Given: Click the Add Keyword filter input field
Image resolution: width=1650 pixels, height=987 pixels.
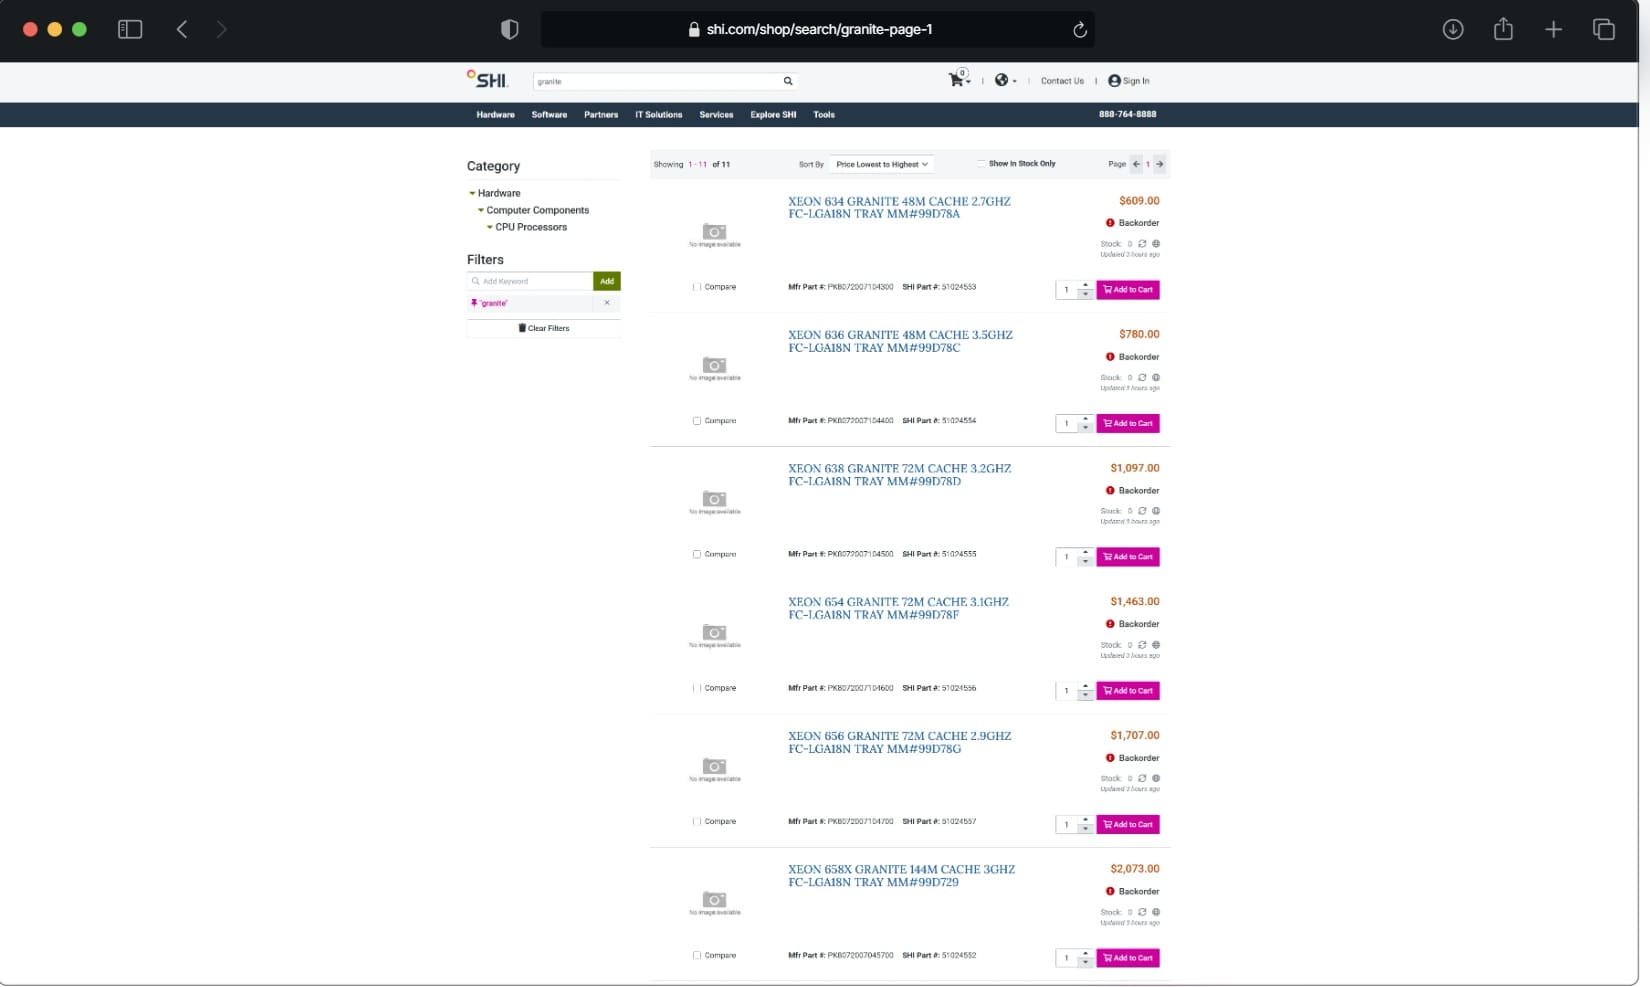Looking at the screenshot, I should click(535, 282).
